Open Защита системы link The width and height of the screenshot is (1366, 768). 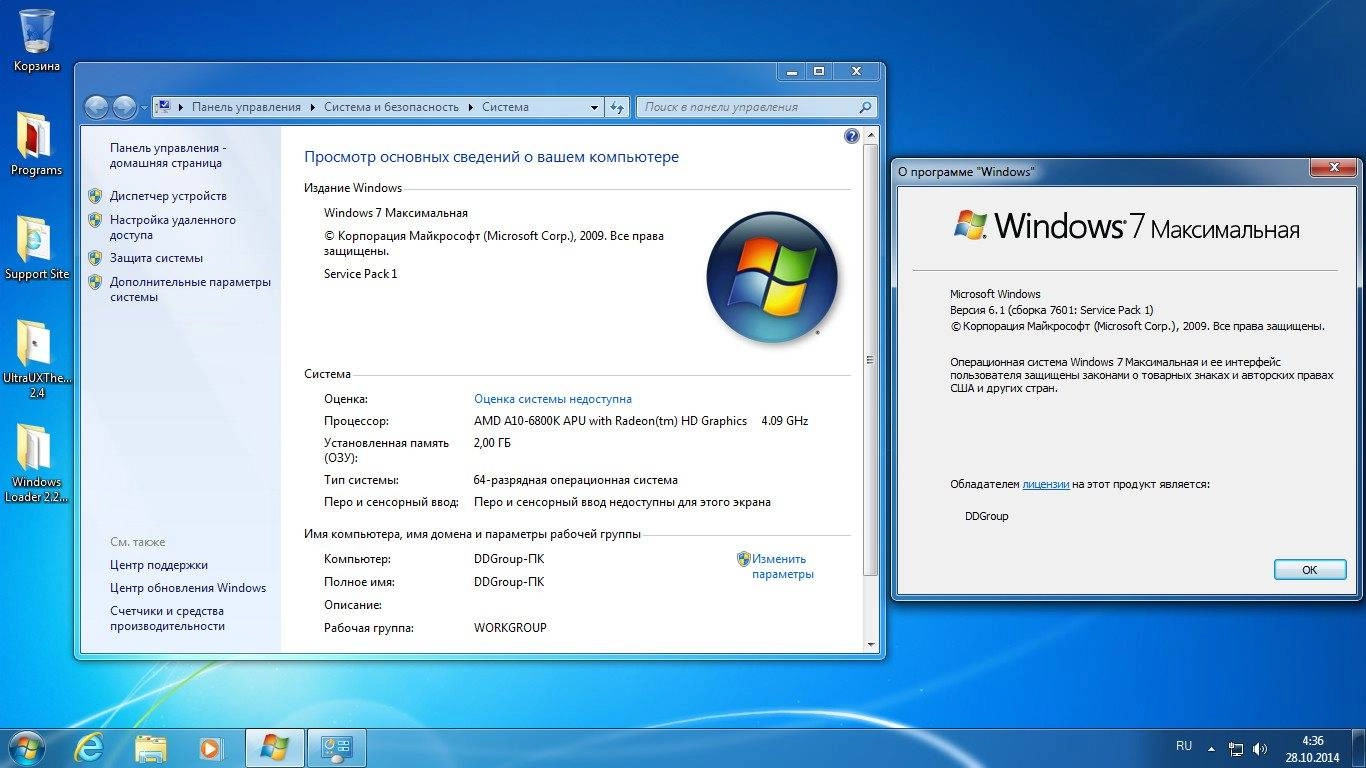point(156,258)
